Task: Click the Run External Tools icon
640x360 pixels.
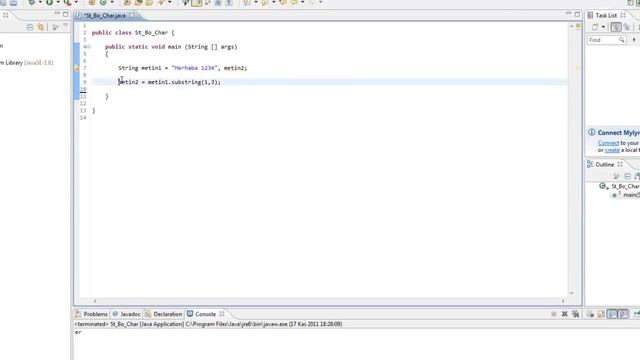Action: 68,2
